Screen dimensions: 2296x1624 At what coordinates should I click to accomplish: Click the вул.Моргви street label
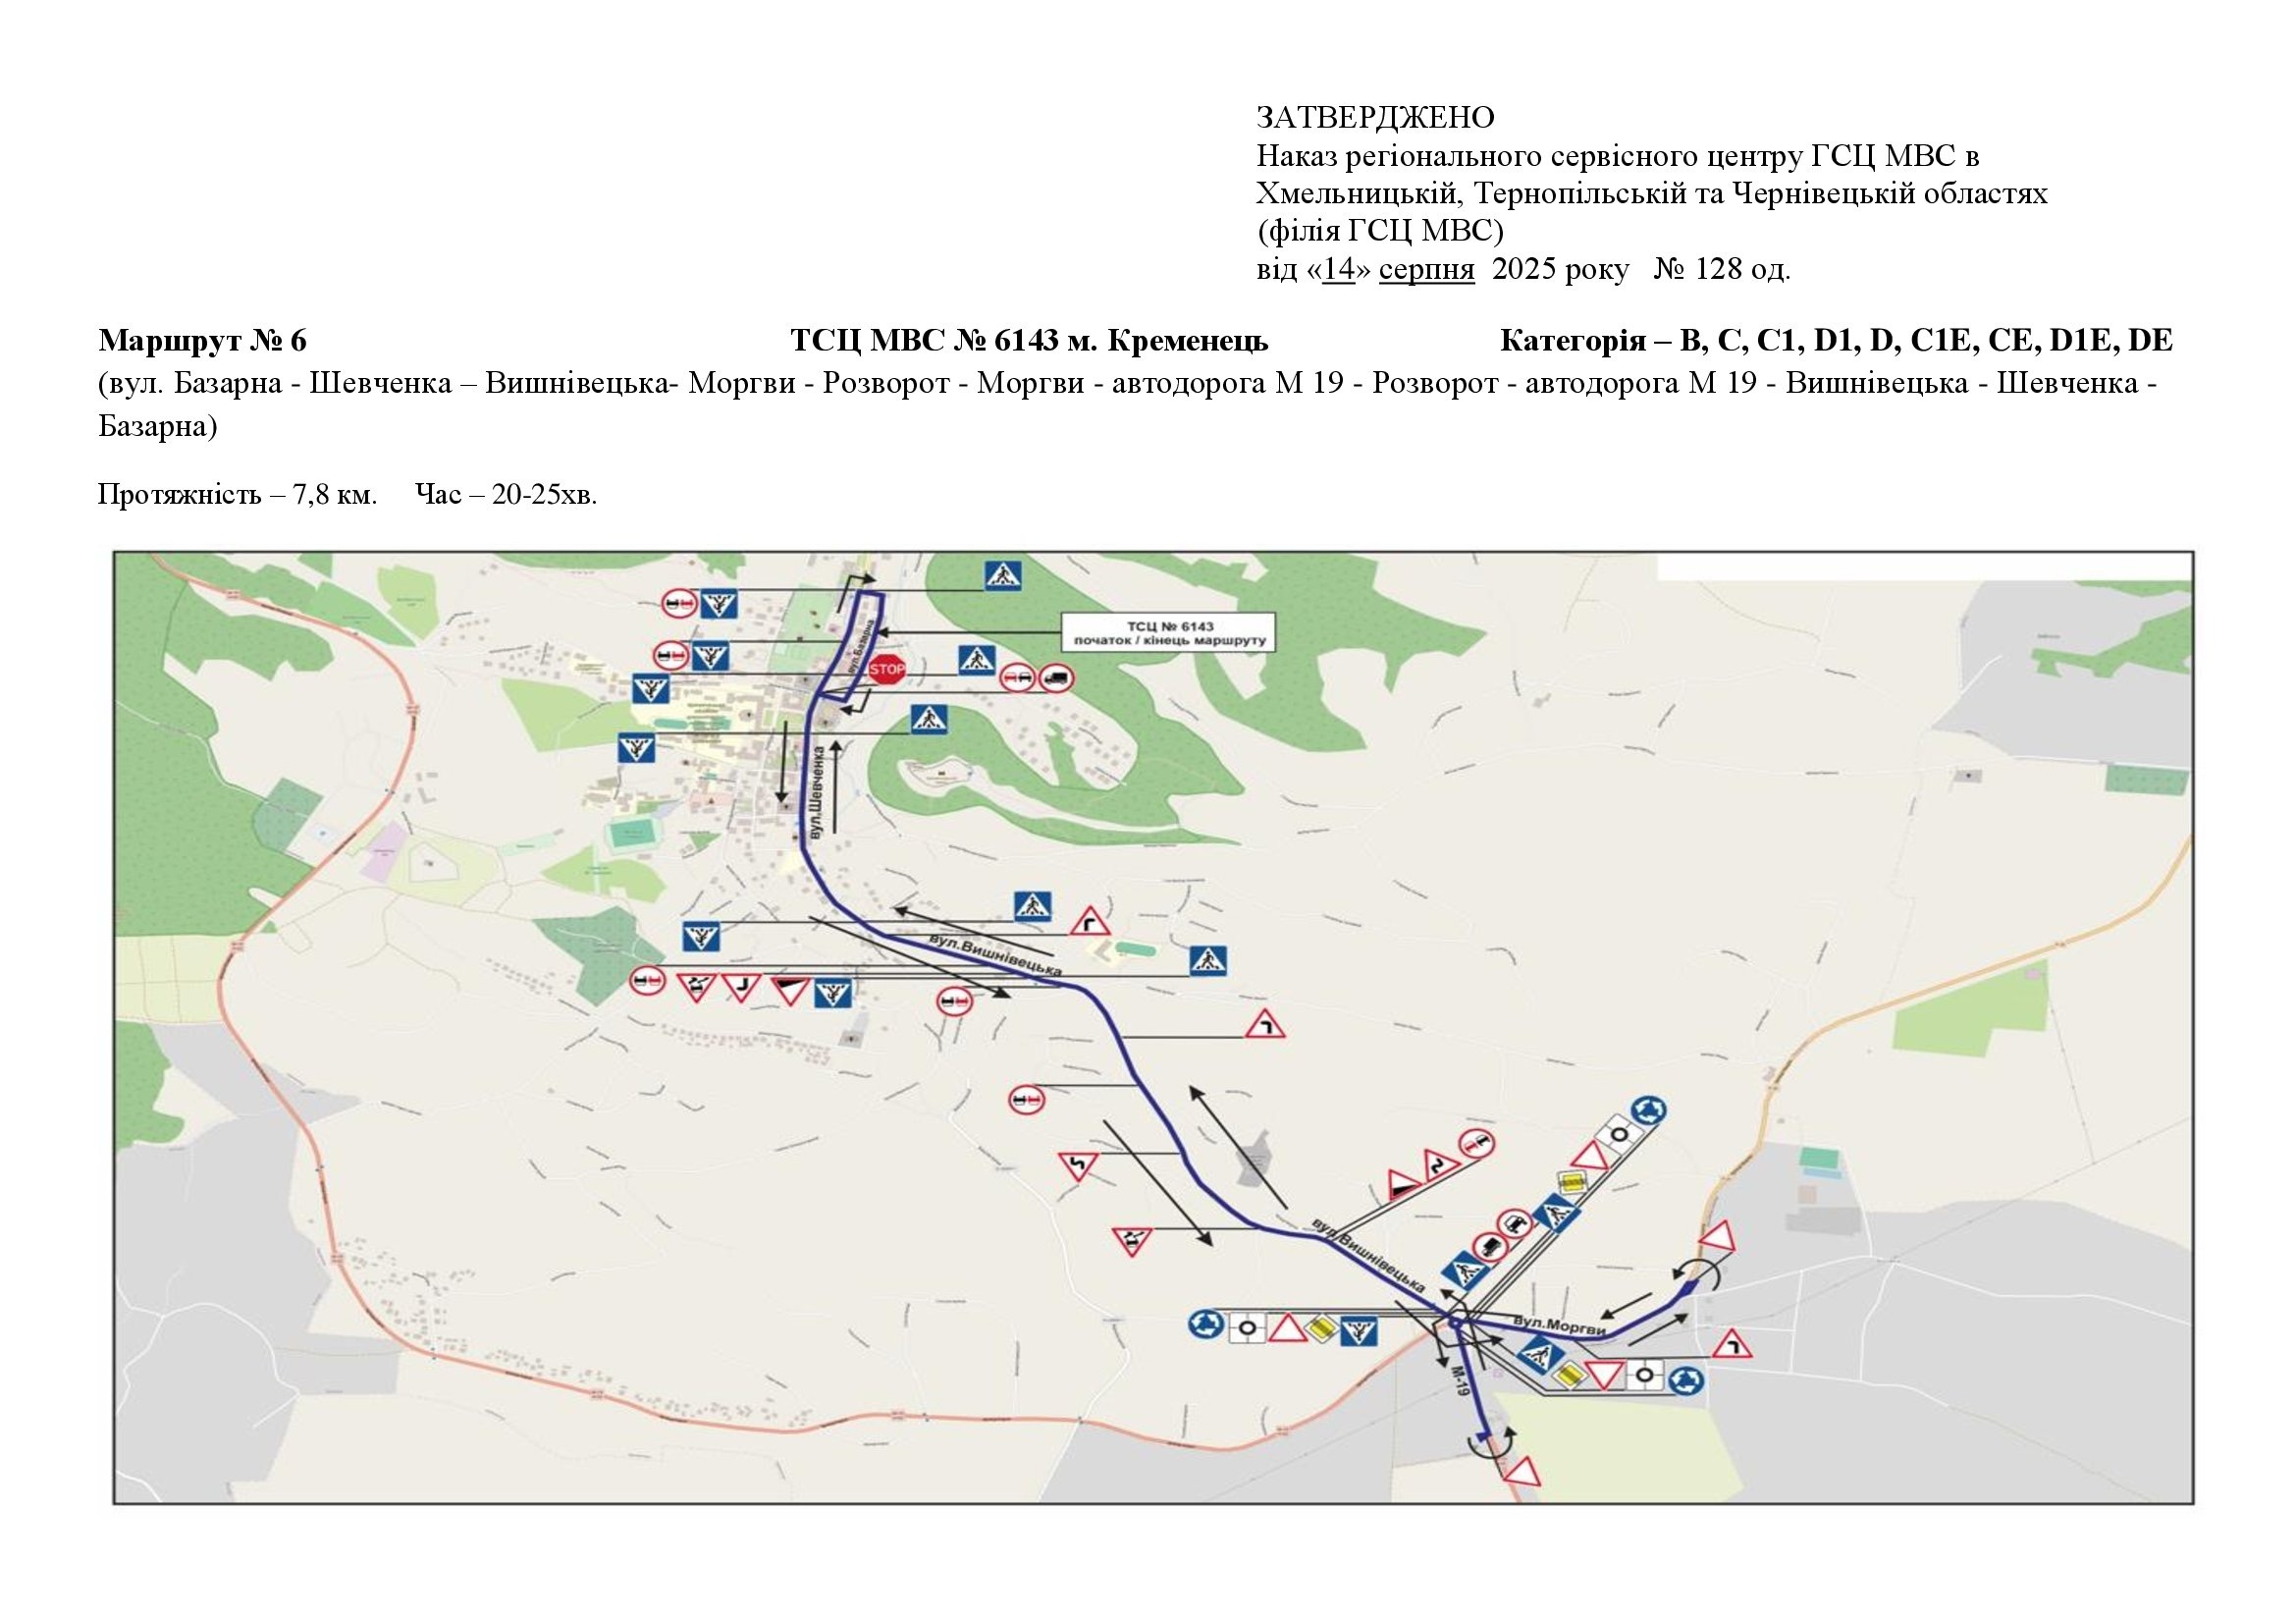(x=1559, y=1326)
